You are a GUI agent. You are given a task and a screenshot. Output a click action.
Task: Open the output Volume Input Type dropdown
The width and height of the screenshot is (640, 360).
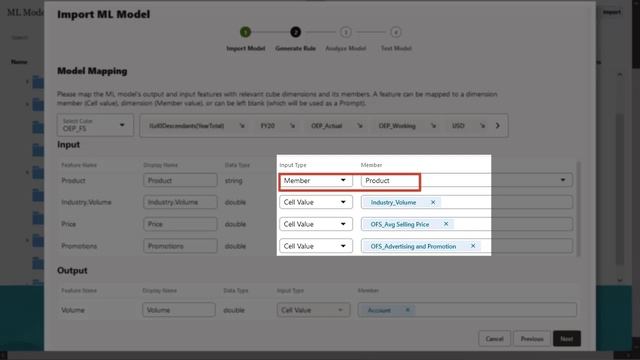(x=313, y=310)
